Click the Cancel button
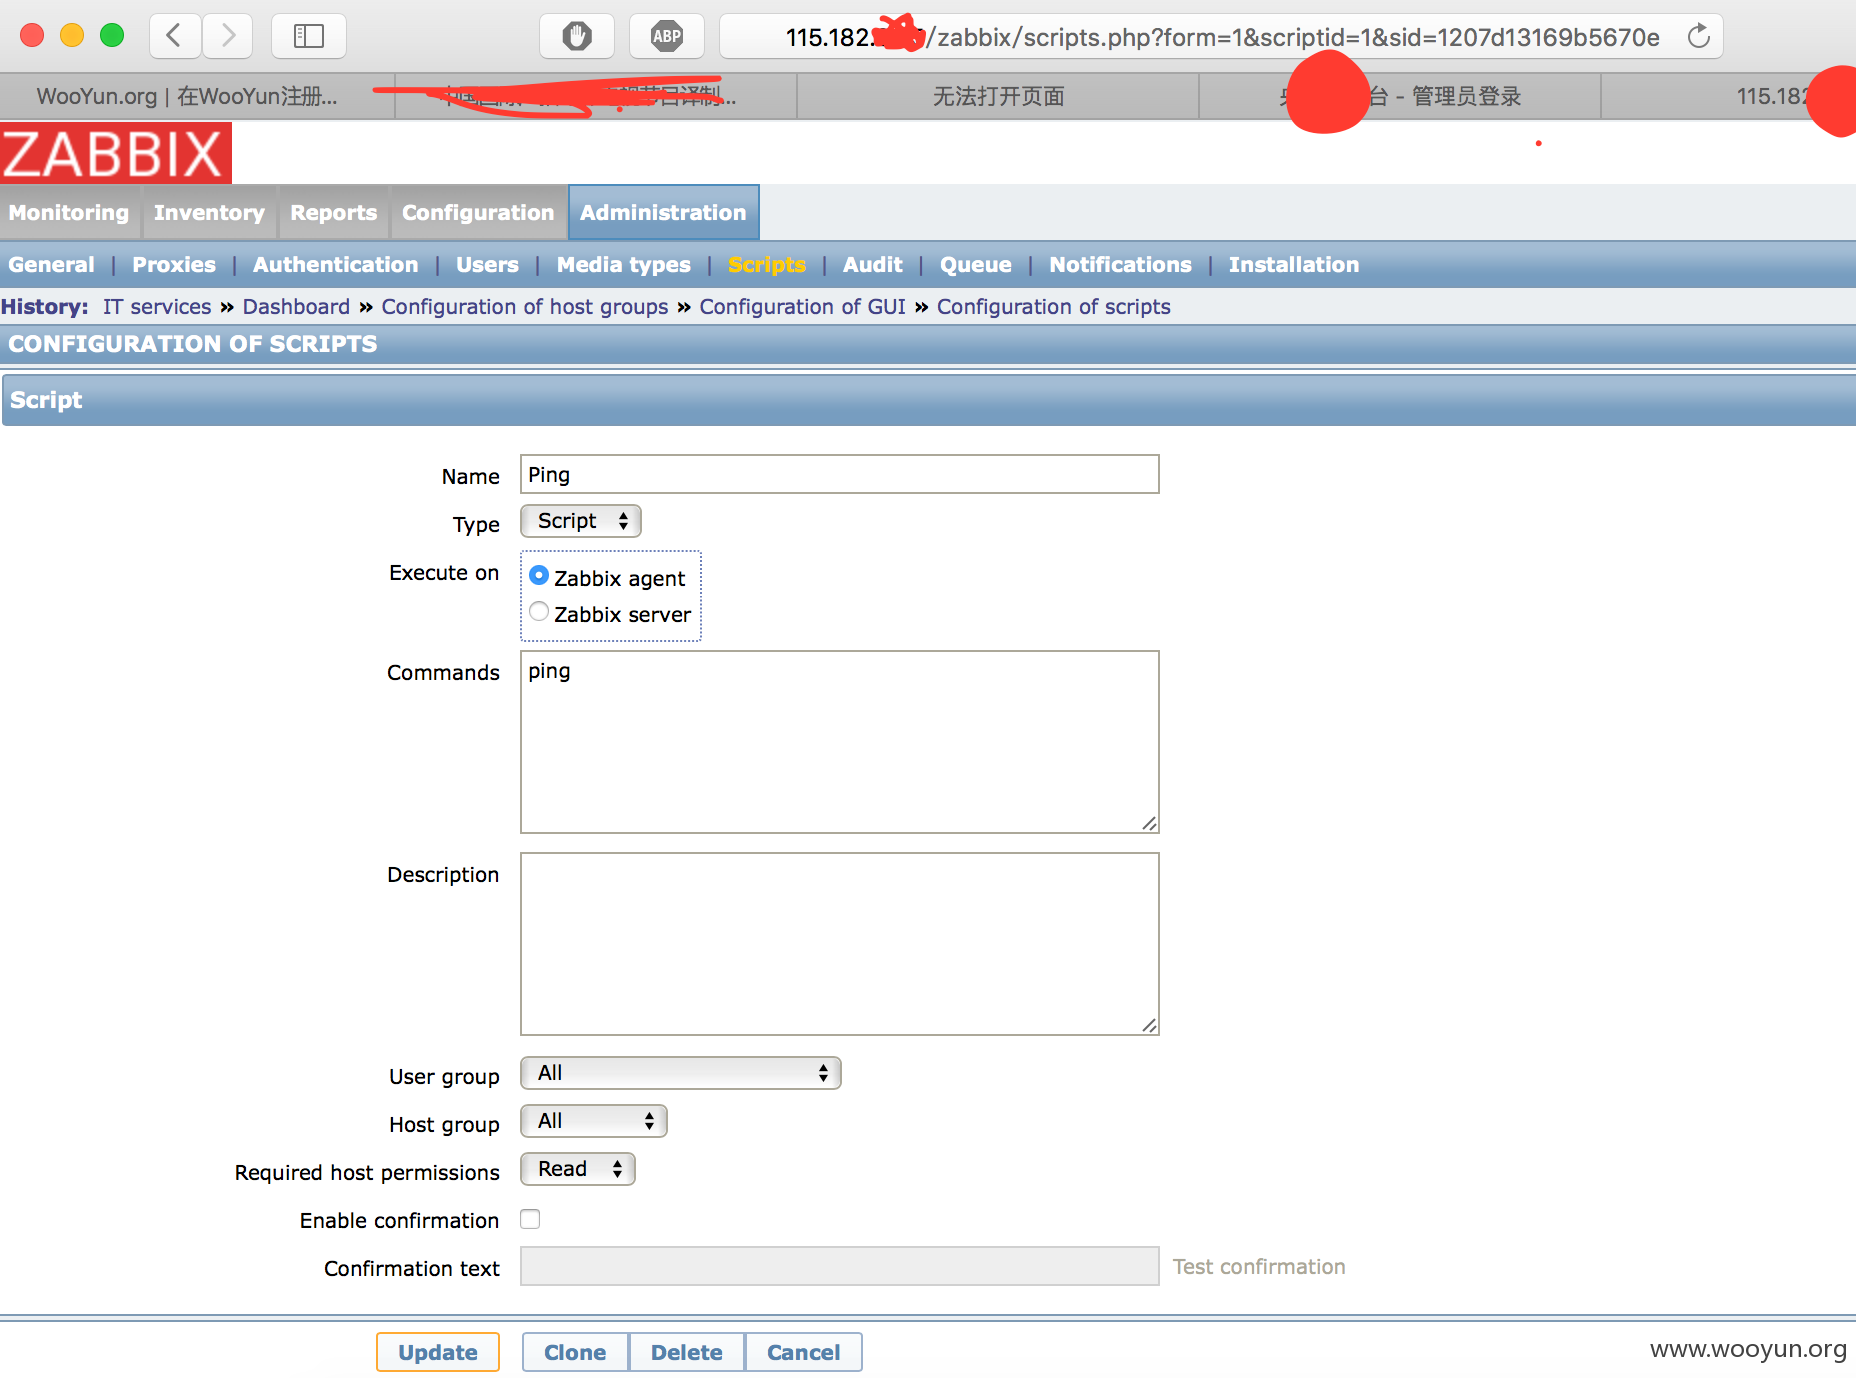Screen dimensions: 1856x1378 (803, 1352)
